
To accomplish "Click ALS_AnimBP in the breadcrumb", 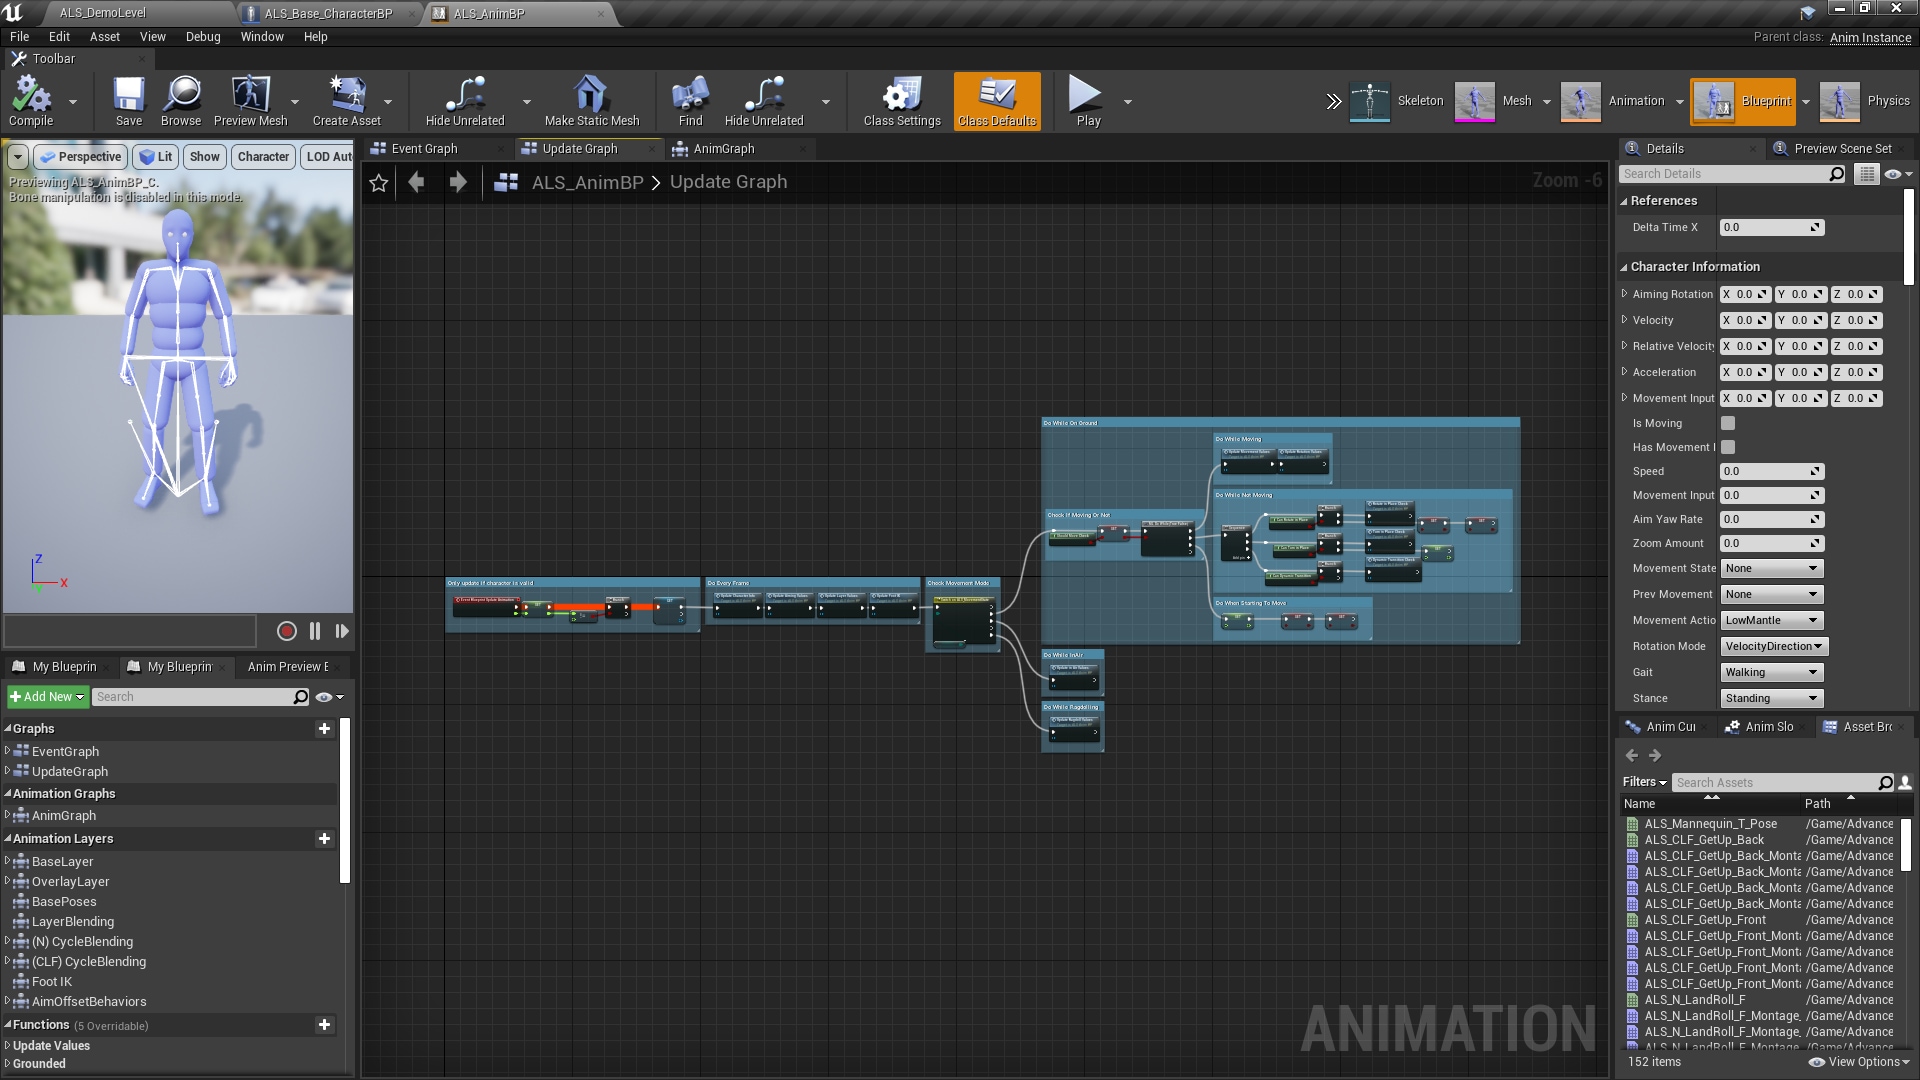I will coord(587,182).
